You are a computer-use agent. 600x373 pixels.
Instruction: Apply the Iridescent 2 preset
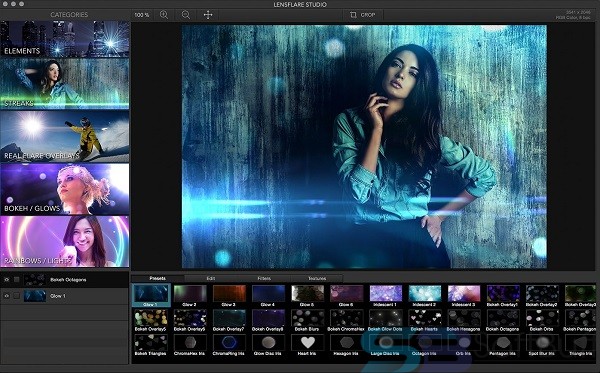425,296
